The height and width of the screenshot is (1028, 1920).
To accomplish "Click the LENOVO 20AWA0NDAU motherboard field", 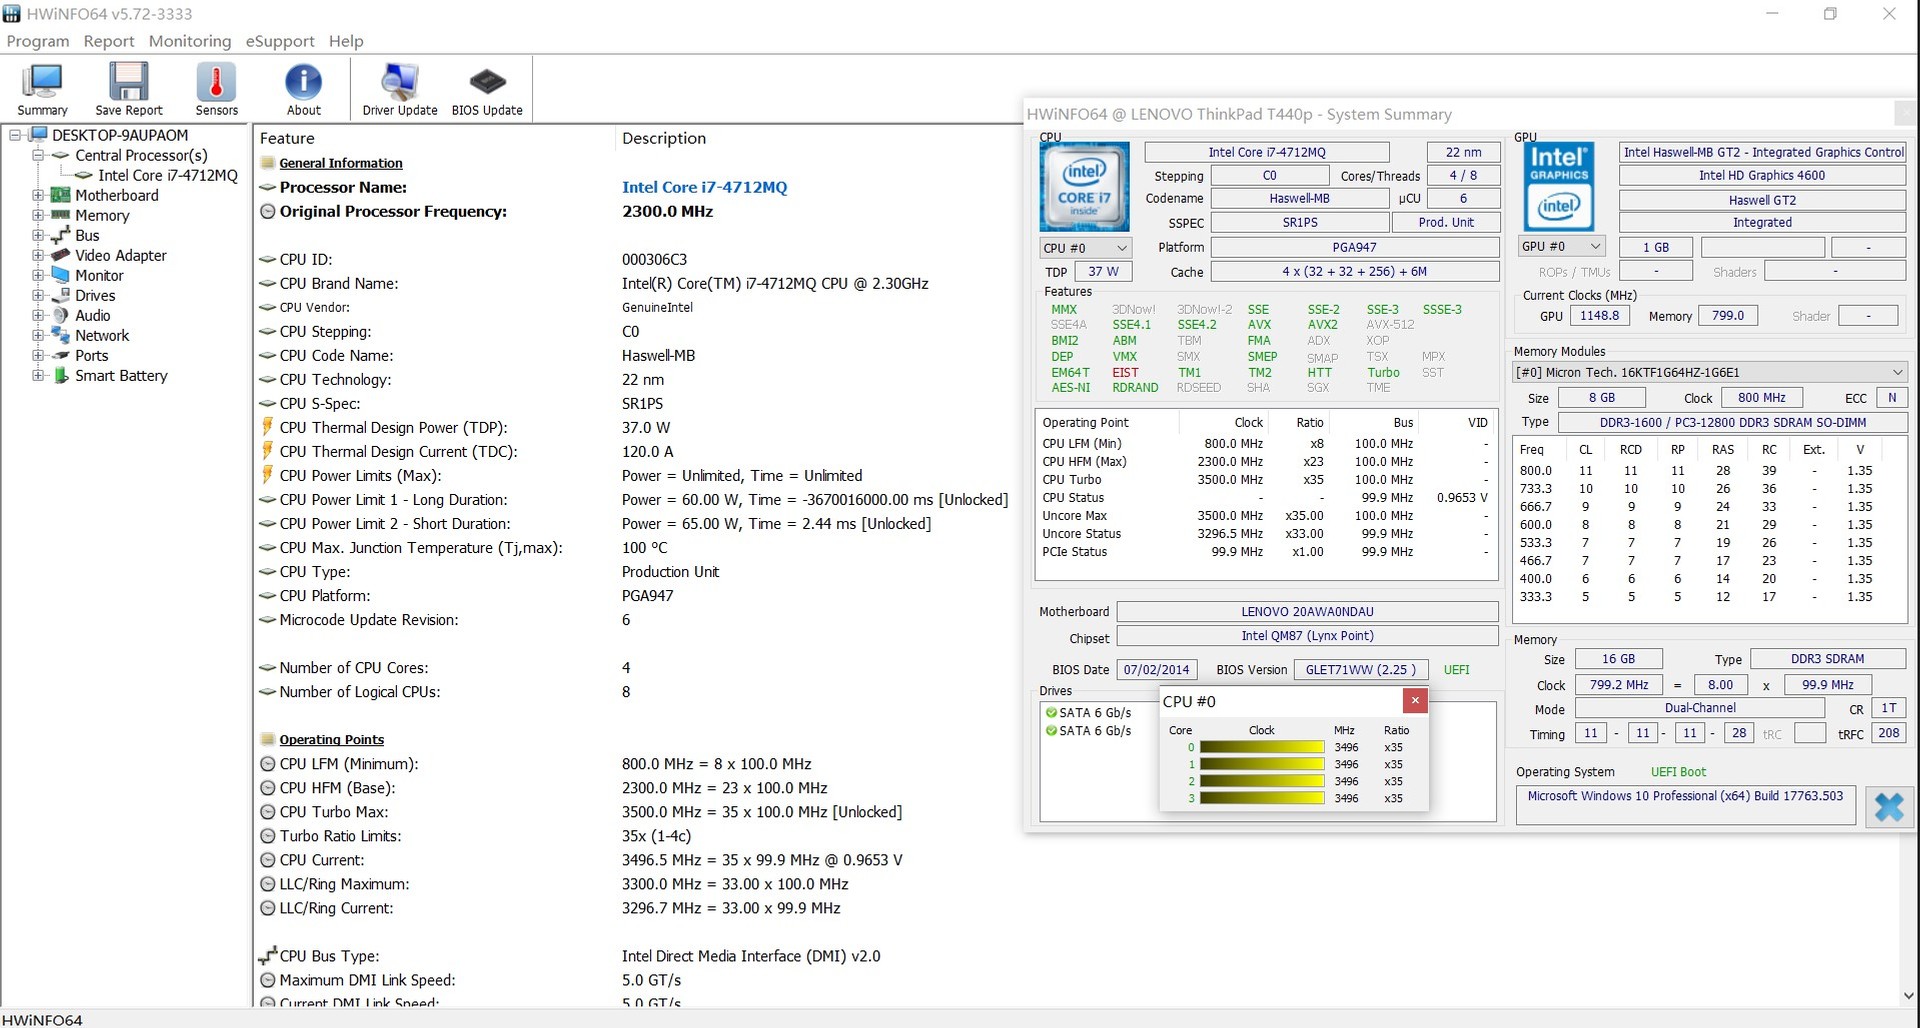I will pyautogui.click(x=1307, y=612).
